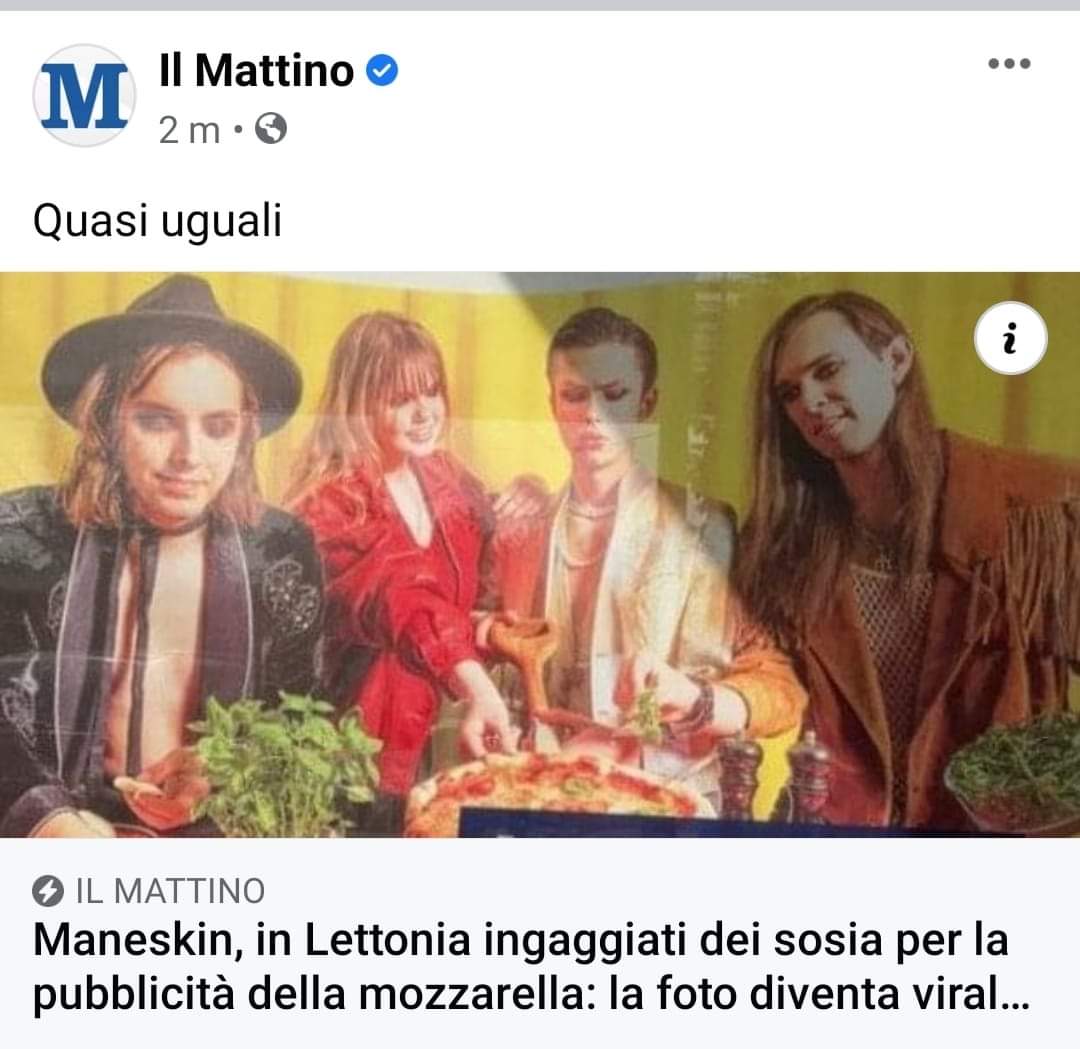Click the pepper grinders in the photo
Screen dimensions: 1080x1049
click(775, 775)
